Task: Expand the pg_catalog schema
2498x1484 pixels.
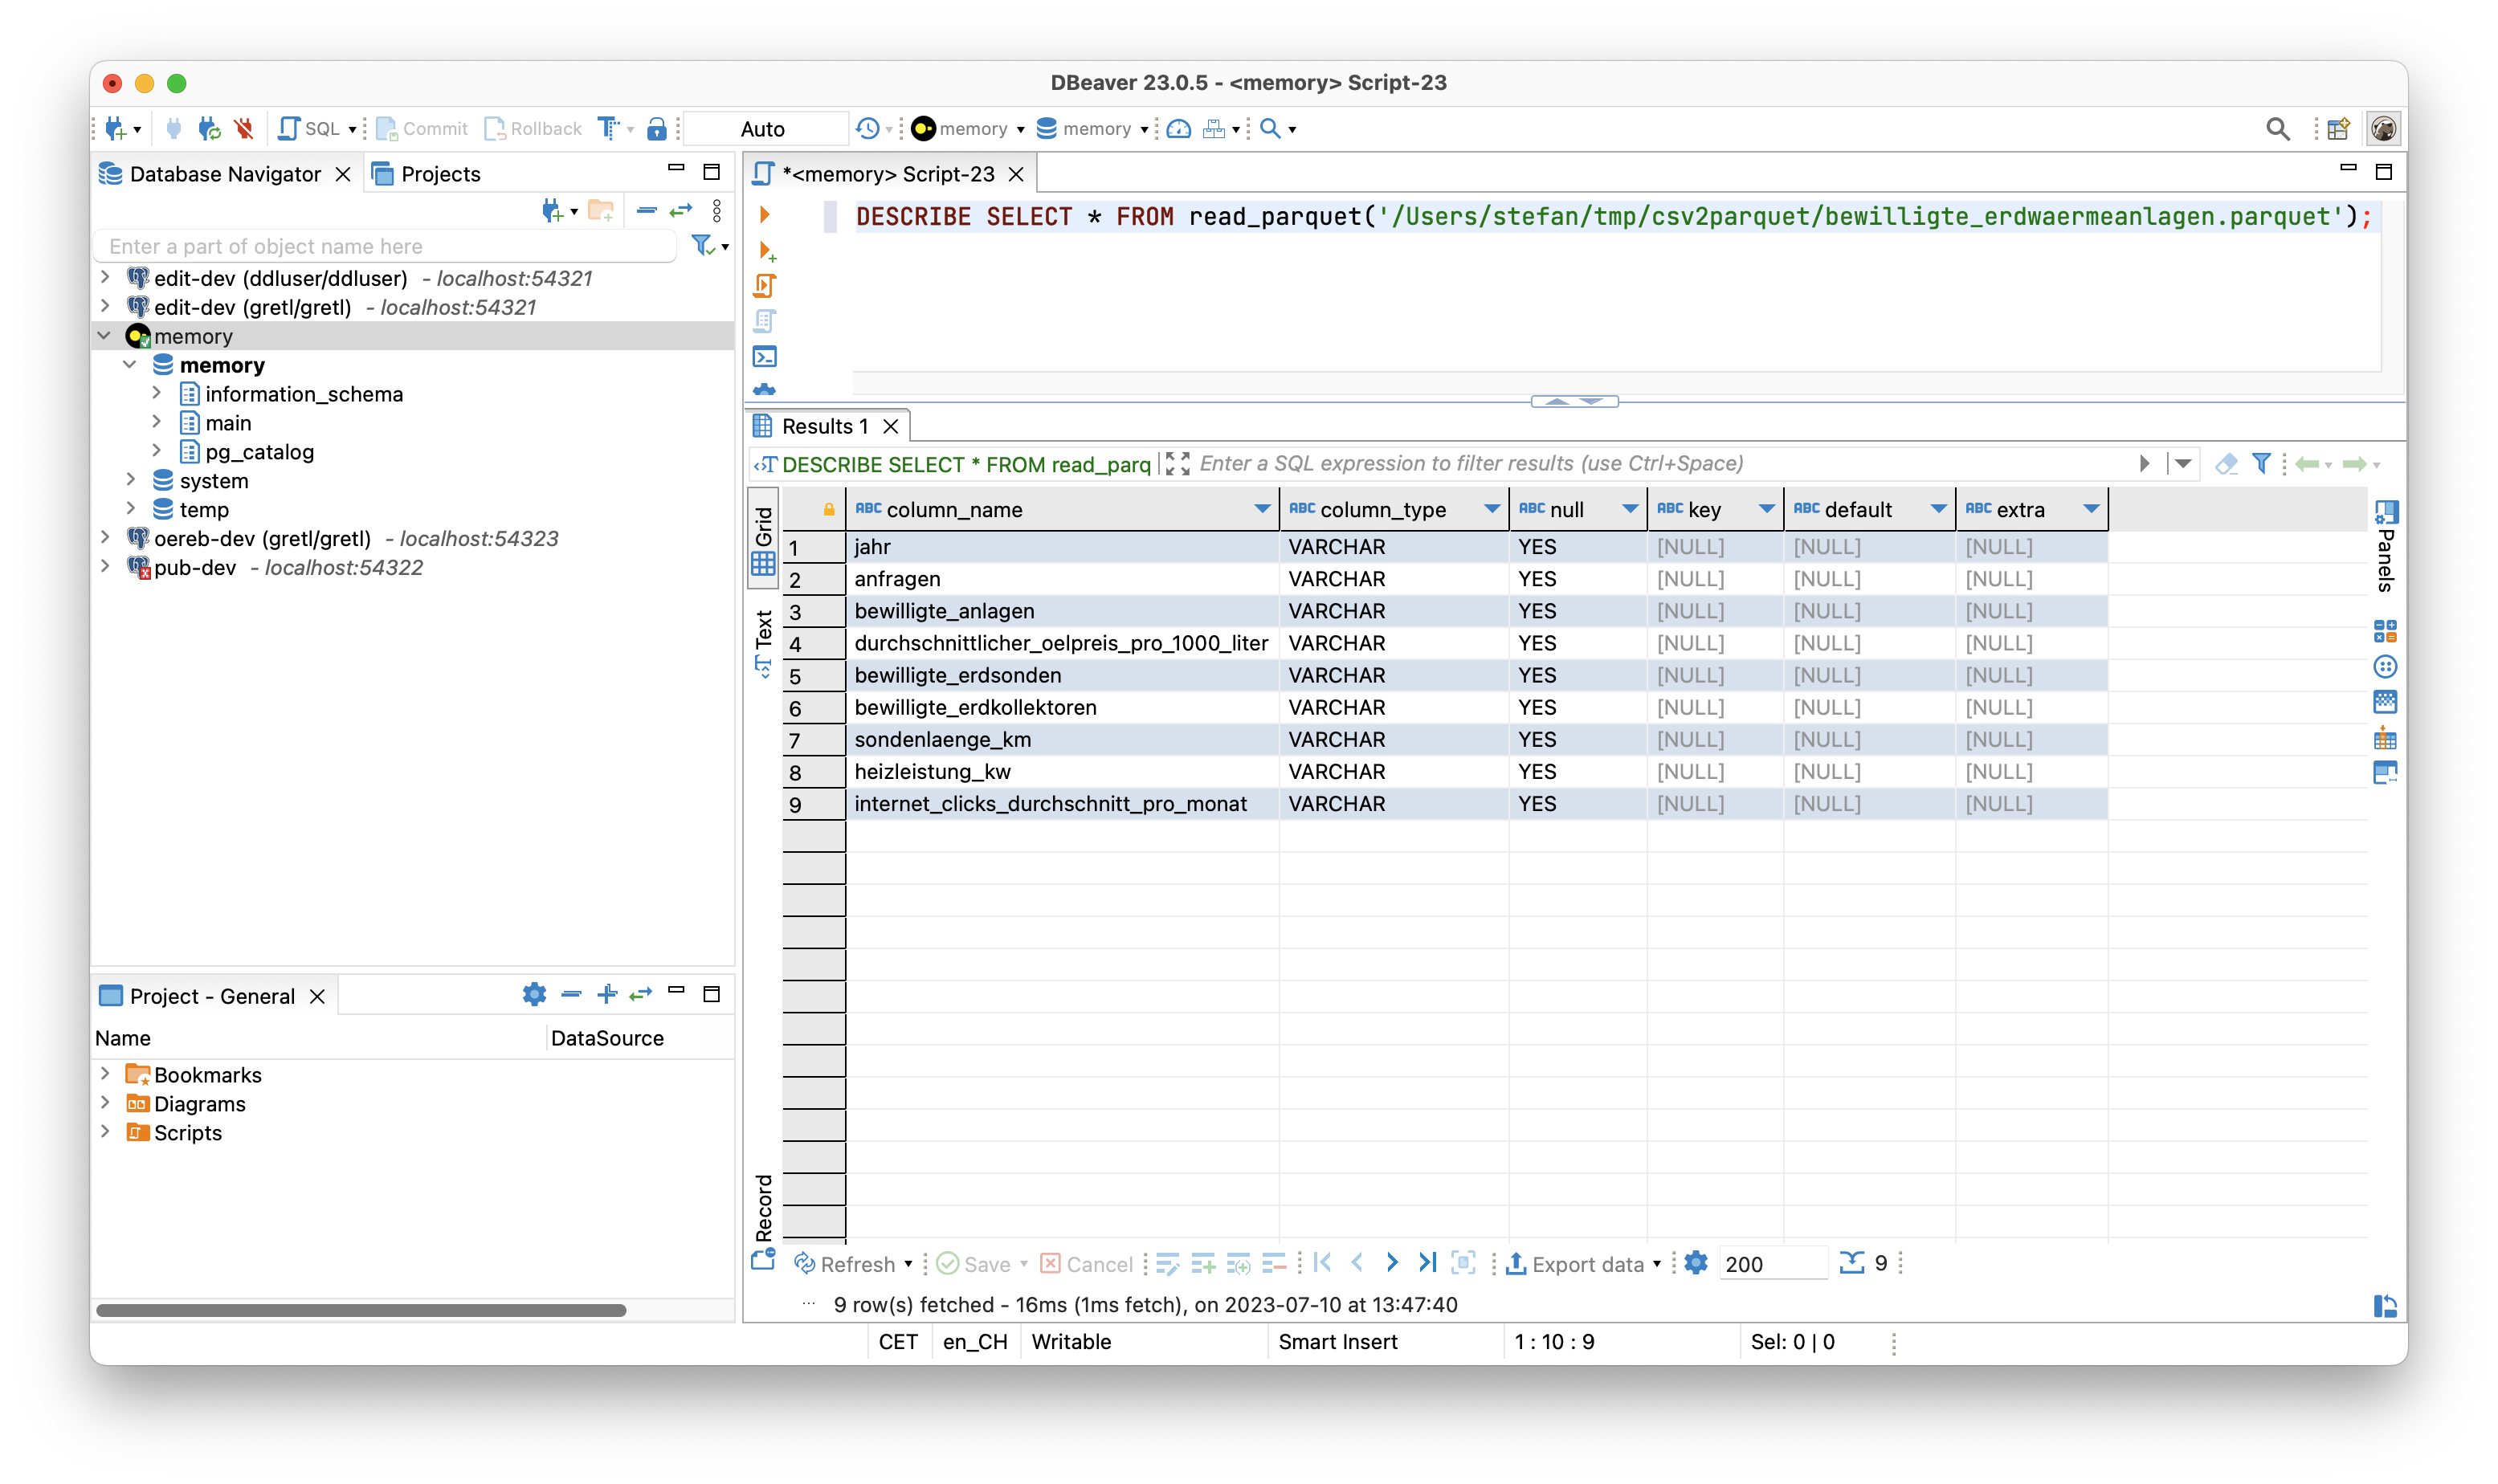Action: pos(157,451)
